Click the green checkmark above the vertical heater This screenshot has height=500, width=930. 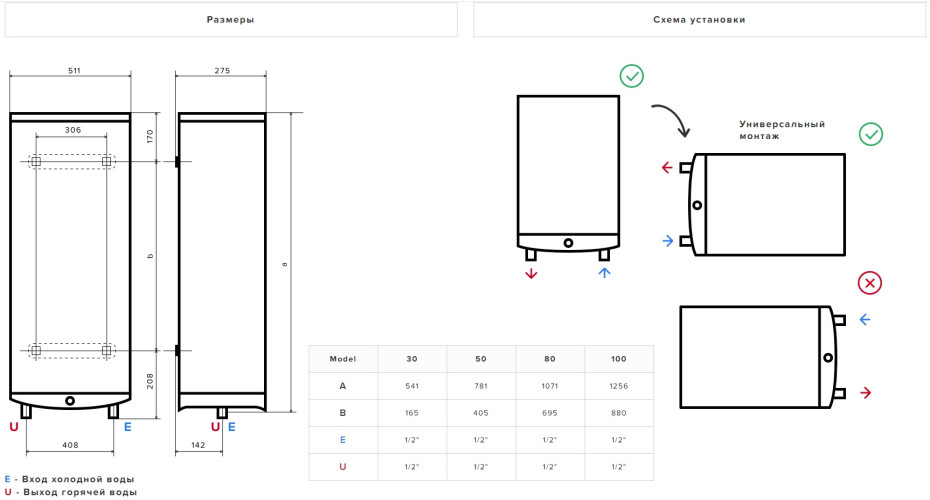click(631, 75)
